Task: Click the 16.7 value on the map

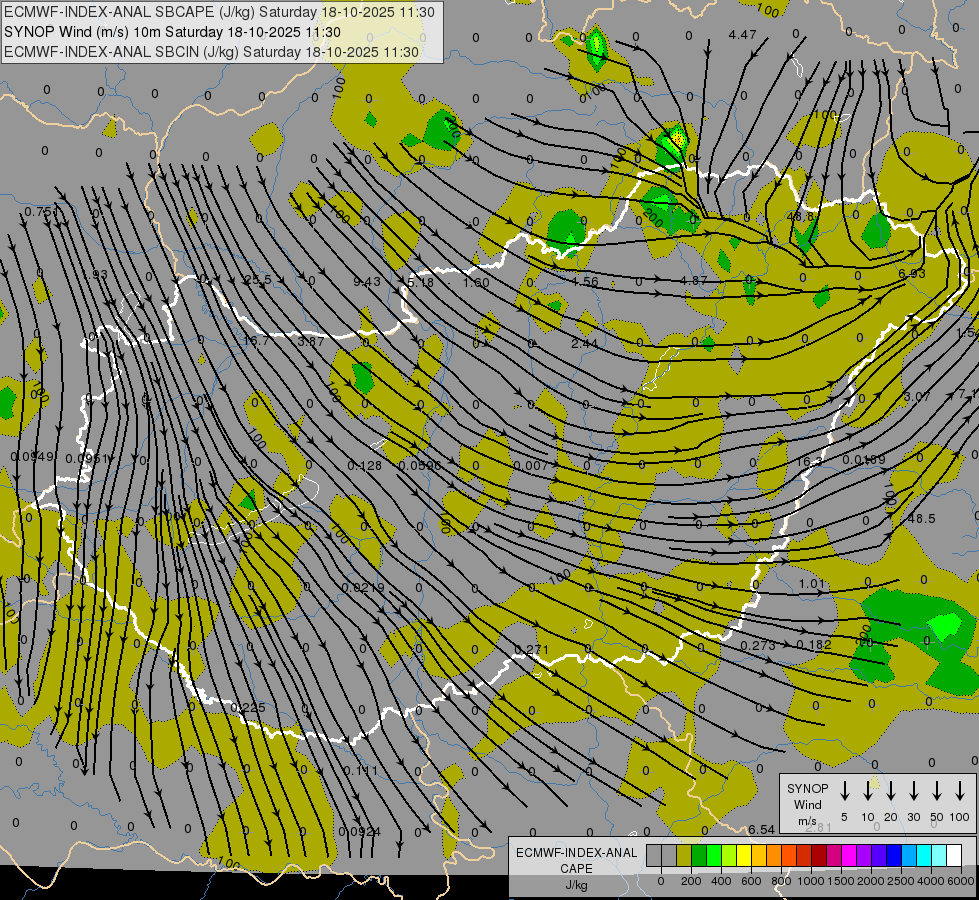Action: (x=256, y=341)
